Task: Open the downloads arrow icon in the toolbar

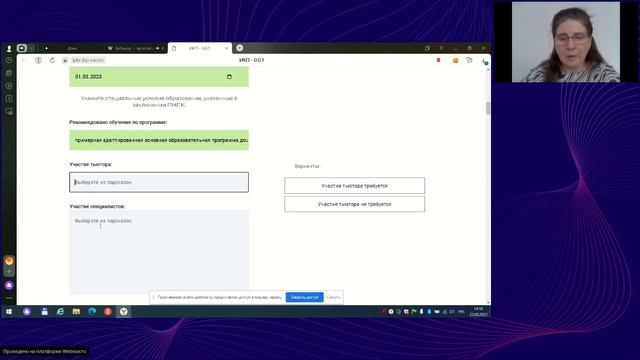Action: click(x=484, y=61)
